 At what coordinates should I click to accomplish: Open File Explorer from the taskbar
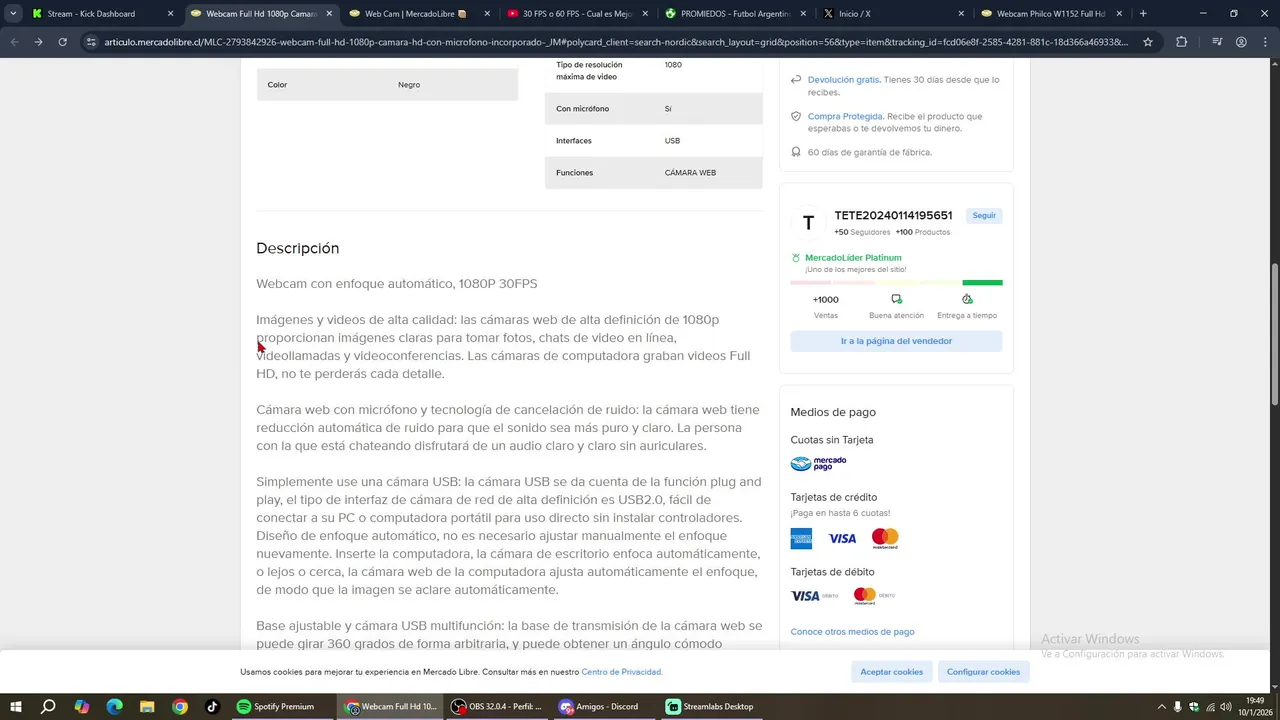147,706
